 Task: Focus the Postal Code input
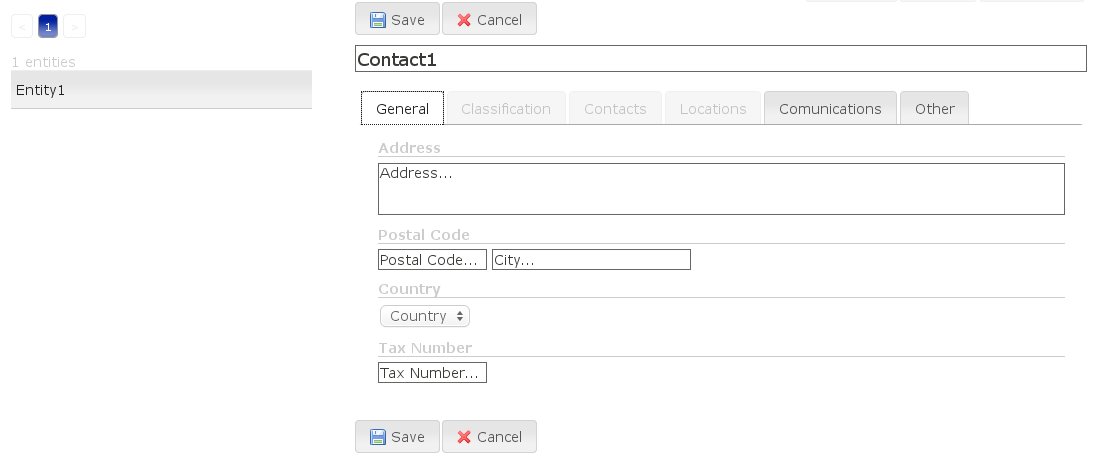(x=433, y=260)
